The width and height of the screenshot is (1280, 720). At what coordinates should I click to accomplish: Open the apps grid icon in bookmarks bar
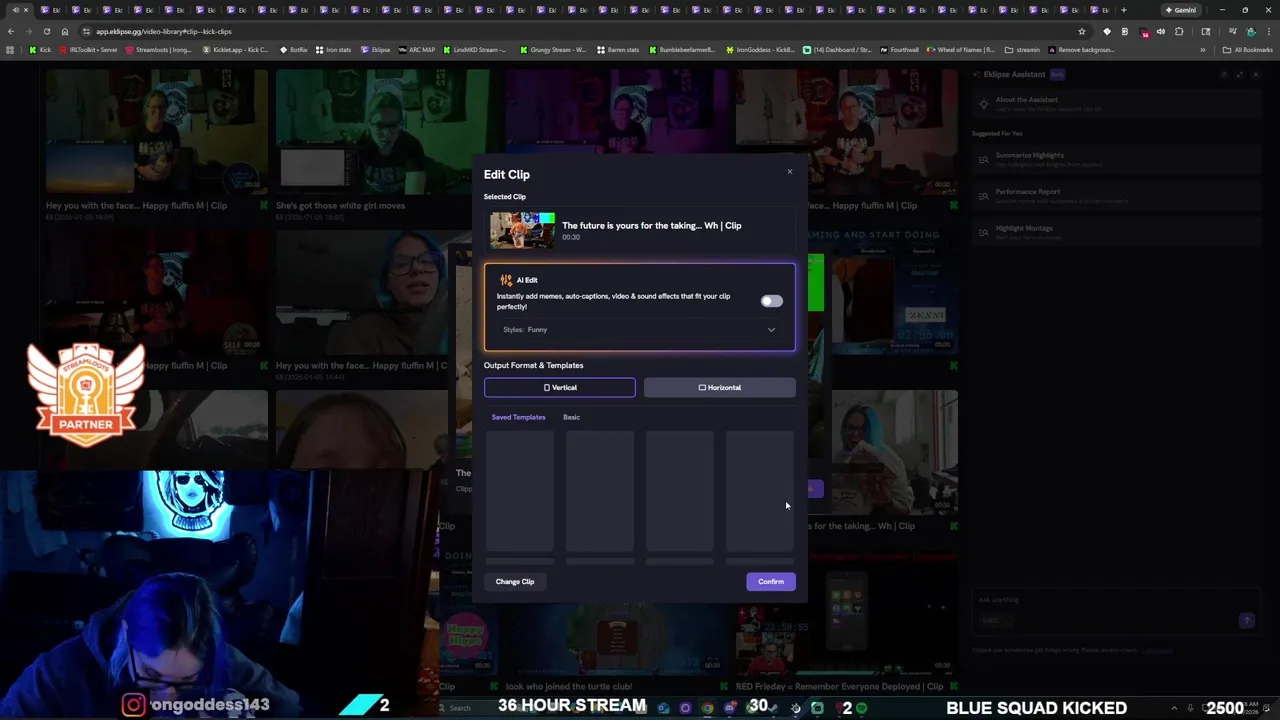[x=10, y=50]
